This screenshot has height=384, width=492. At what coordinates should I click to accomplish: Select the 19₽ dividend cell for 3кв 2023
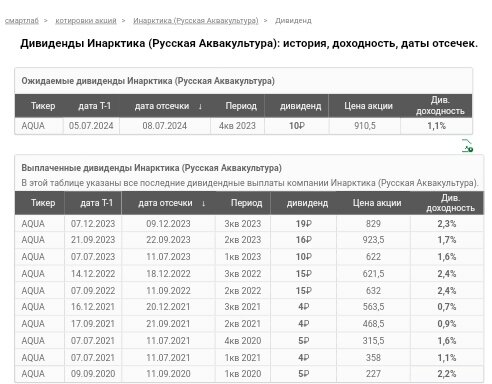pyautogui.click(x=304, y=224)
